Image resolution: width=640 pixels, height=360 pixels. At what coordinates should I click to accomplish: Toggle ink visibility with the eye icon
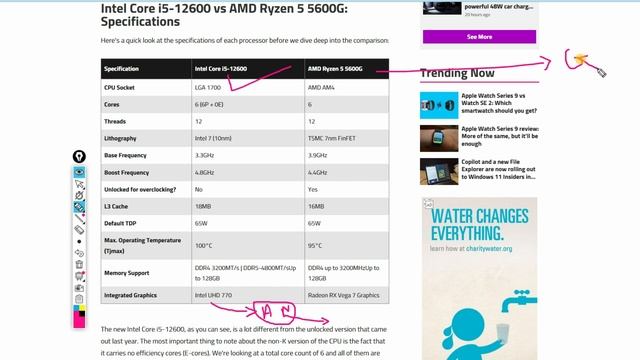pyautogui.click(x=79, y=172)
